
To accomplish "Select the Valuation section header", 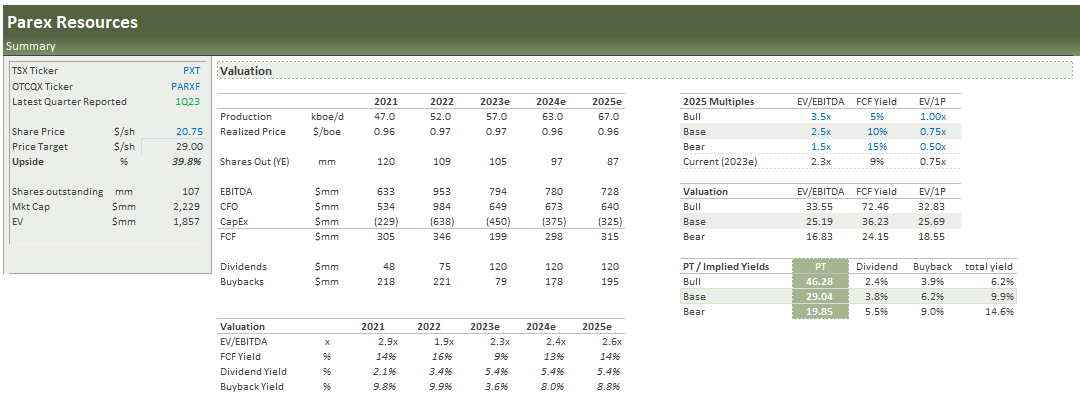I will pos(645,71).
